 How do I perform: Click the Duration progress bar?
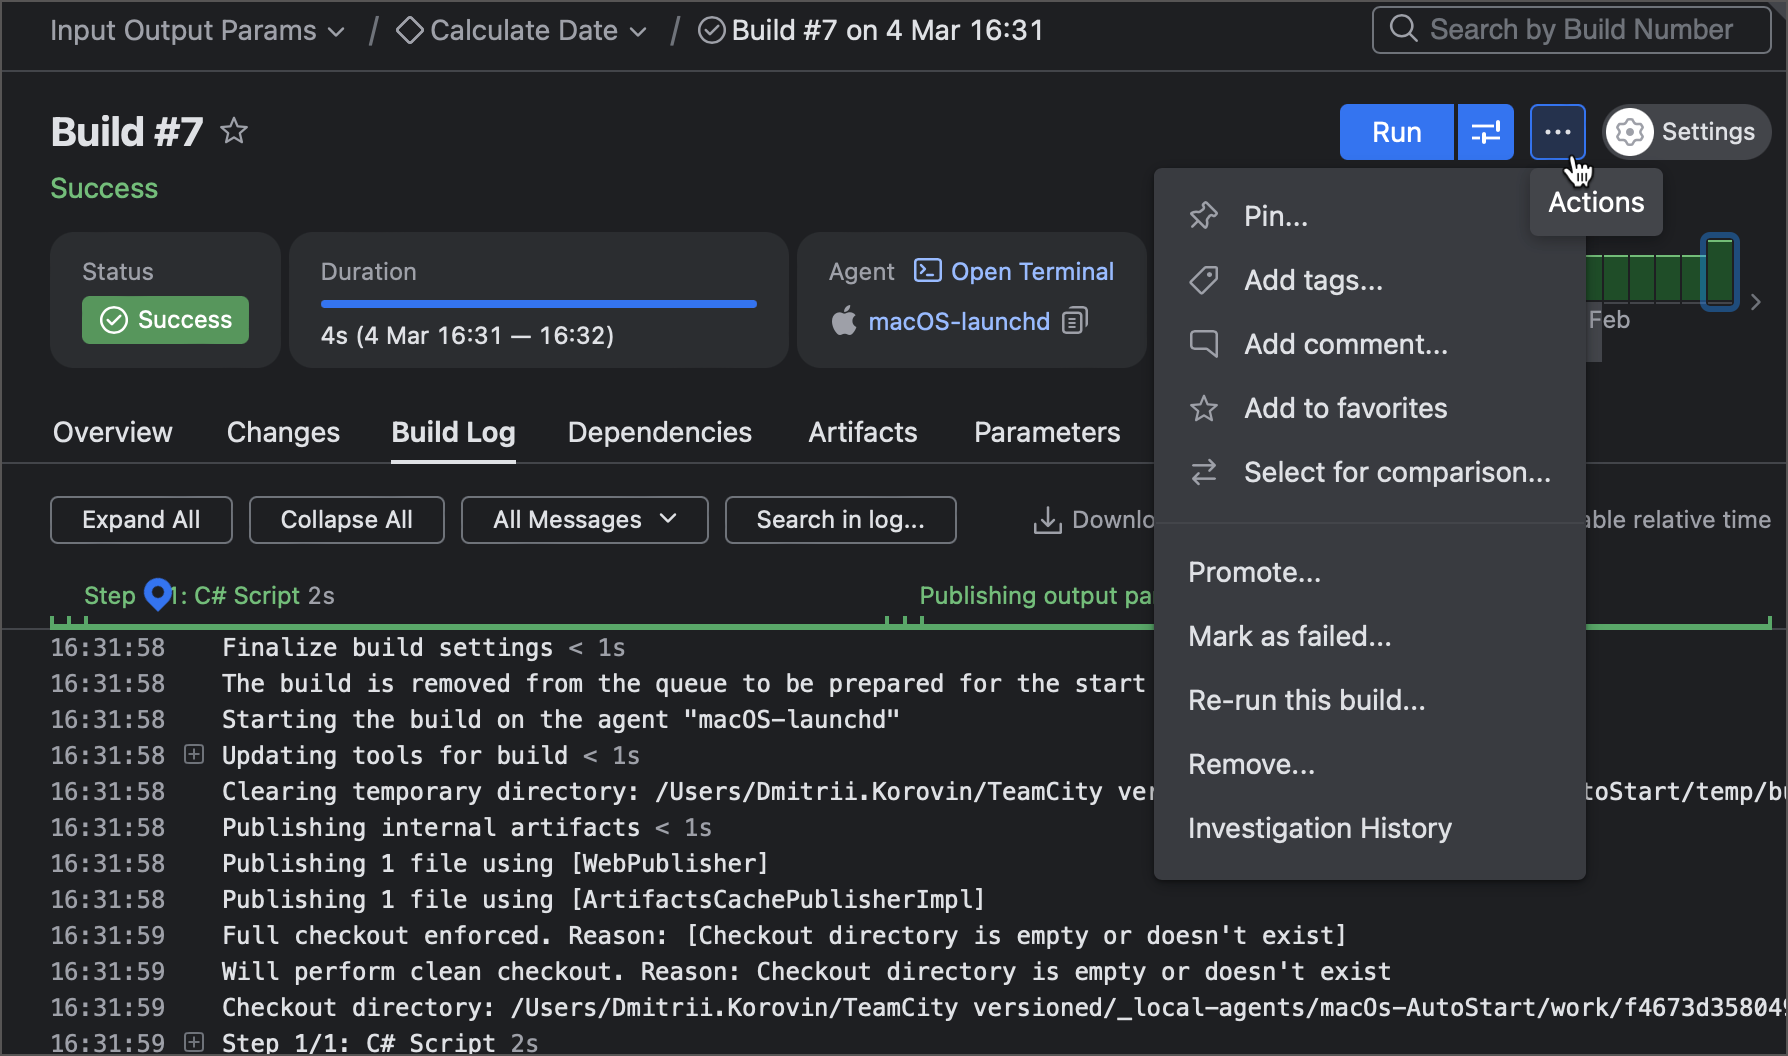coord(538,303)
